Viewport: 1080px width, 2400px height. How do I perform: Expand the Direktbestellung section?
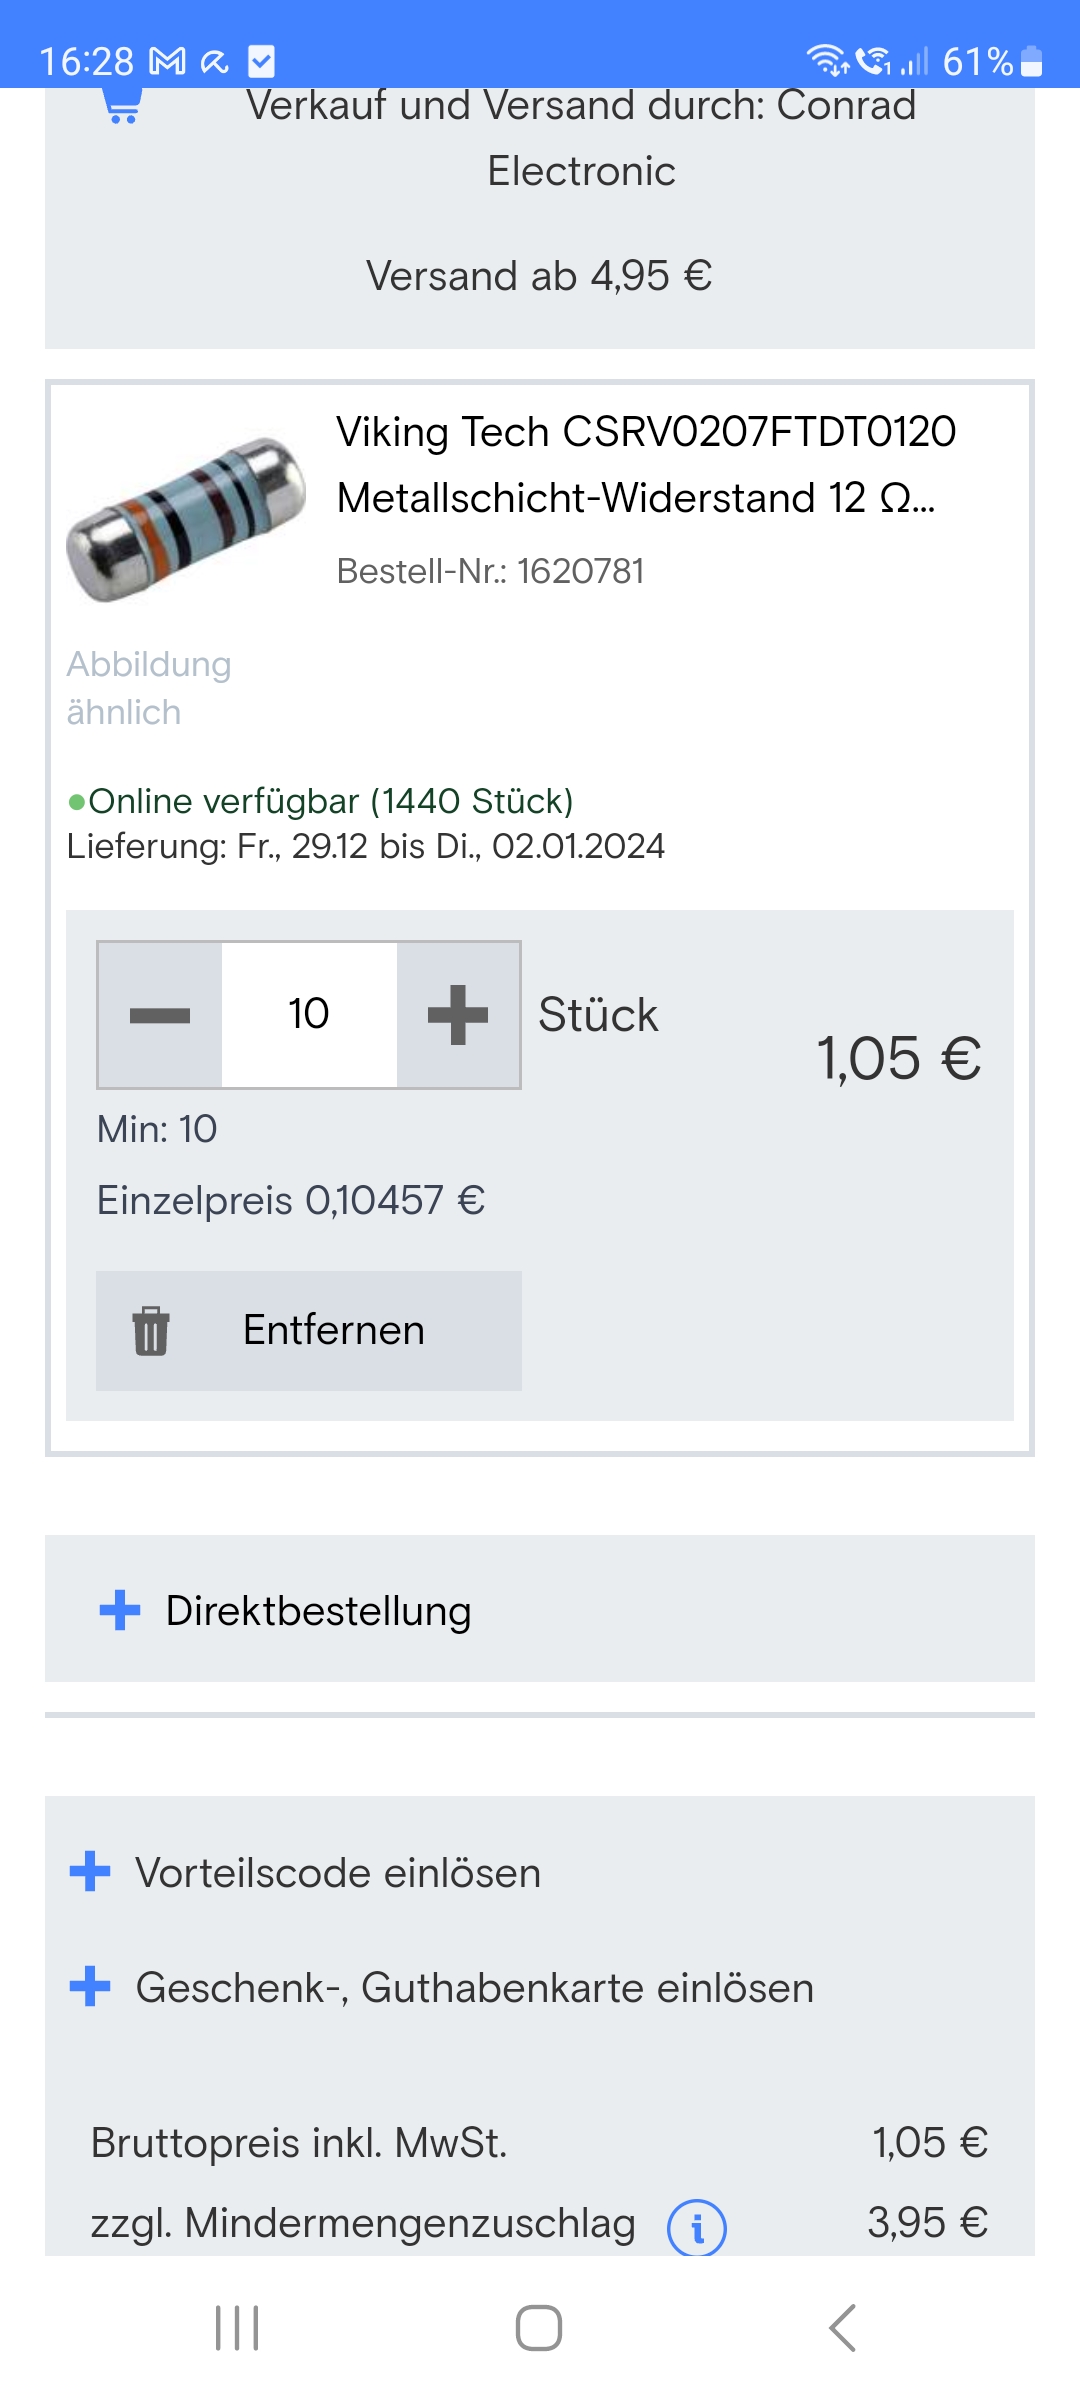point(540,1609)
